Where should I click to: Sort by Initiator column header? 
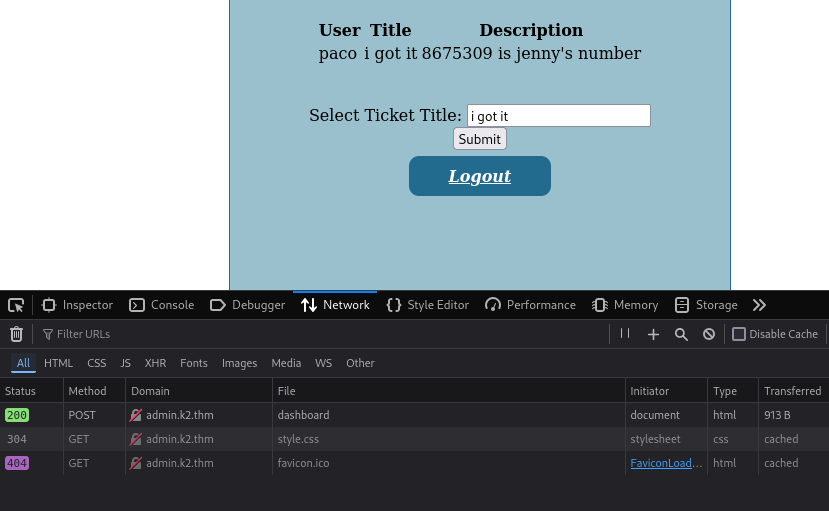click(666, 391)
